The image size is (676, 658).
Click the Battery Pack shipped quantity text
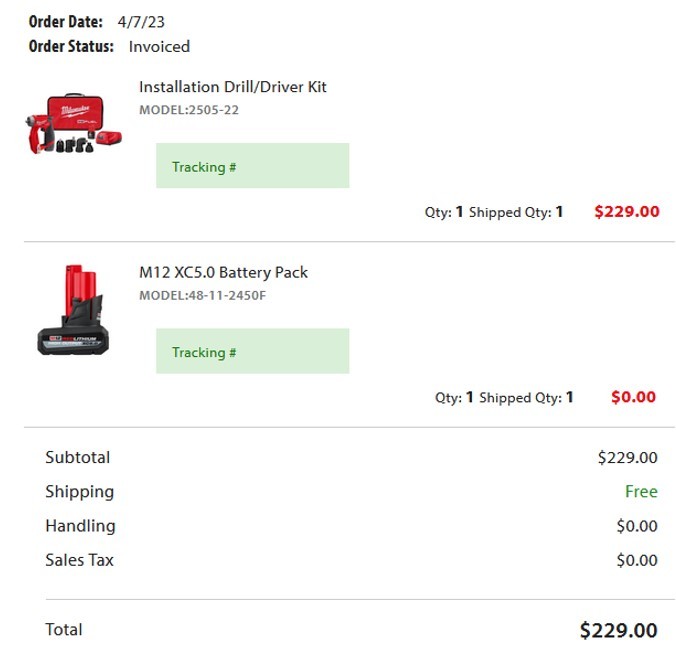[526, 397]
